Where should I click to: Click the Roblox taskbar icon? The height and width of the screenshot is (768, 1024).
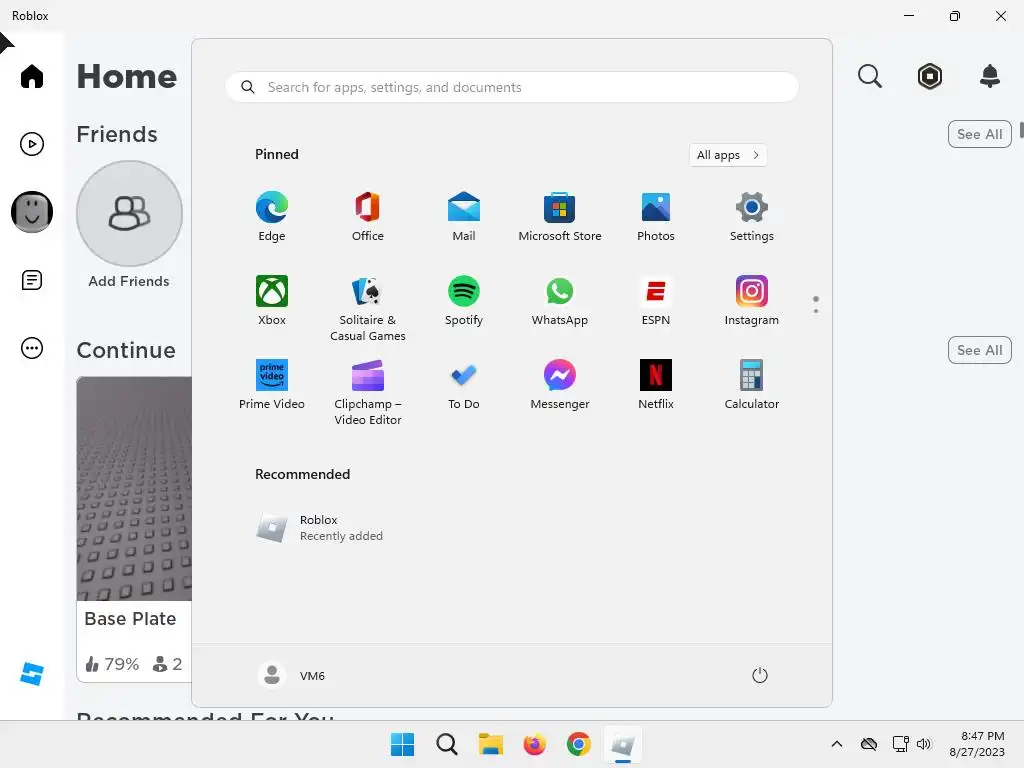pyautogui.click(x=622, y=744)
